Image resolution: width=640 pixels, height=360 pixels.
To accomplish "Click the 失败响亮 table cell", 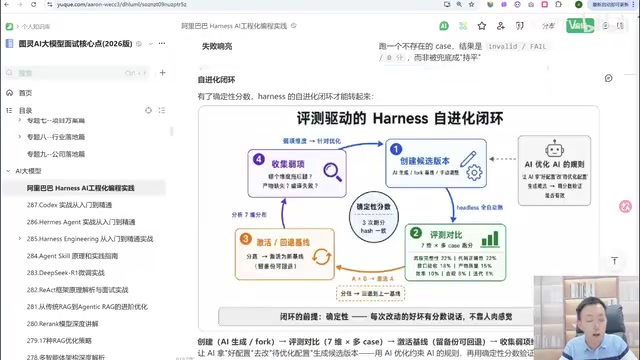I will tap(217, 47).
